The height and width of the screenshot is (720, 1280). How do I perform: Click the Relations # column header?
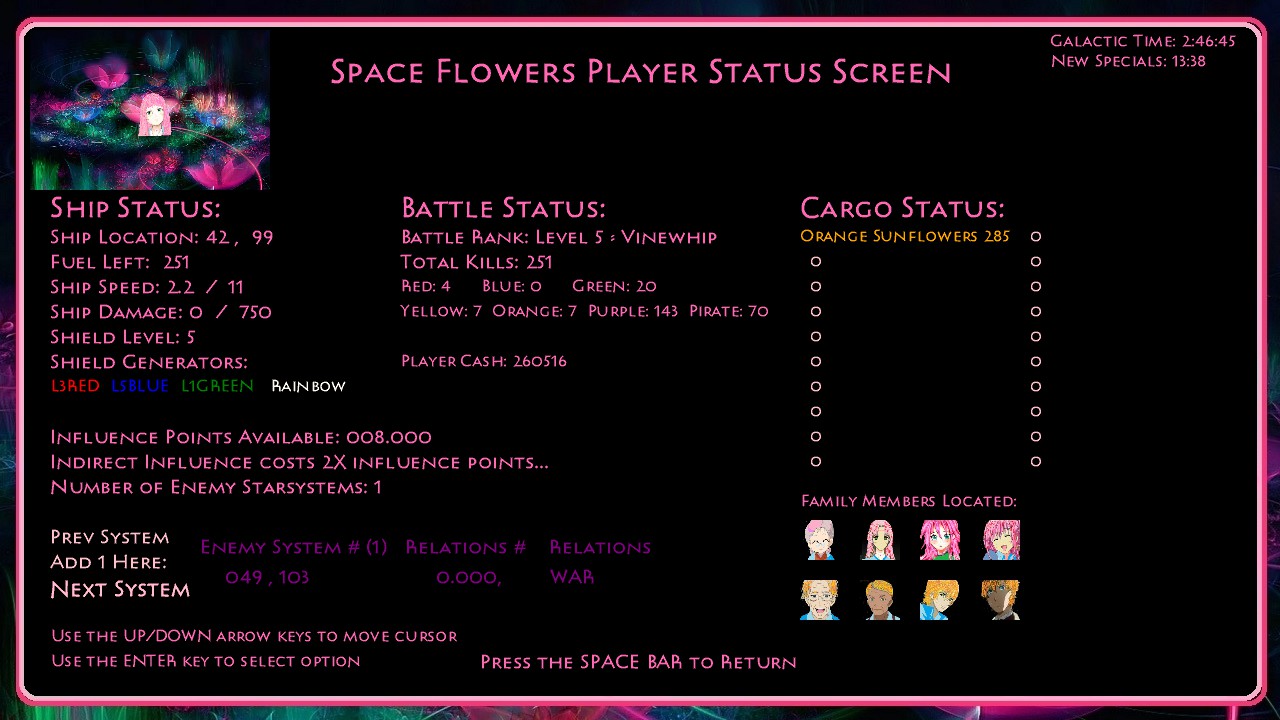466,547
